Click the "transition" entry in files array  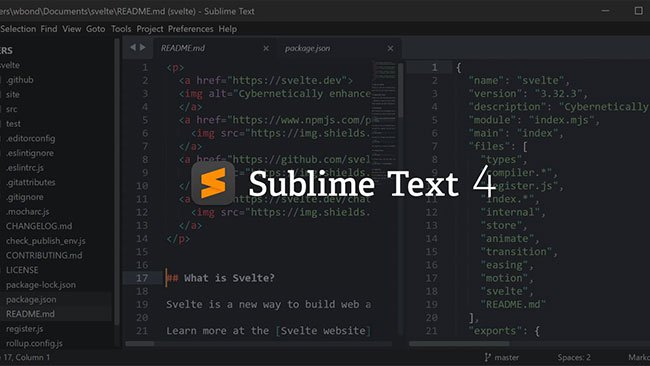pos(517,252)
